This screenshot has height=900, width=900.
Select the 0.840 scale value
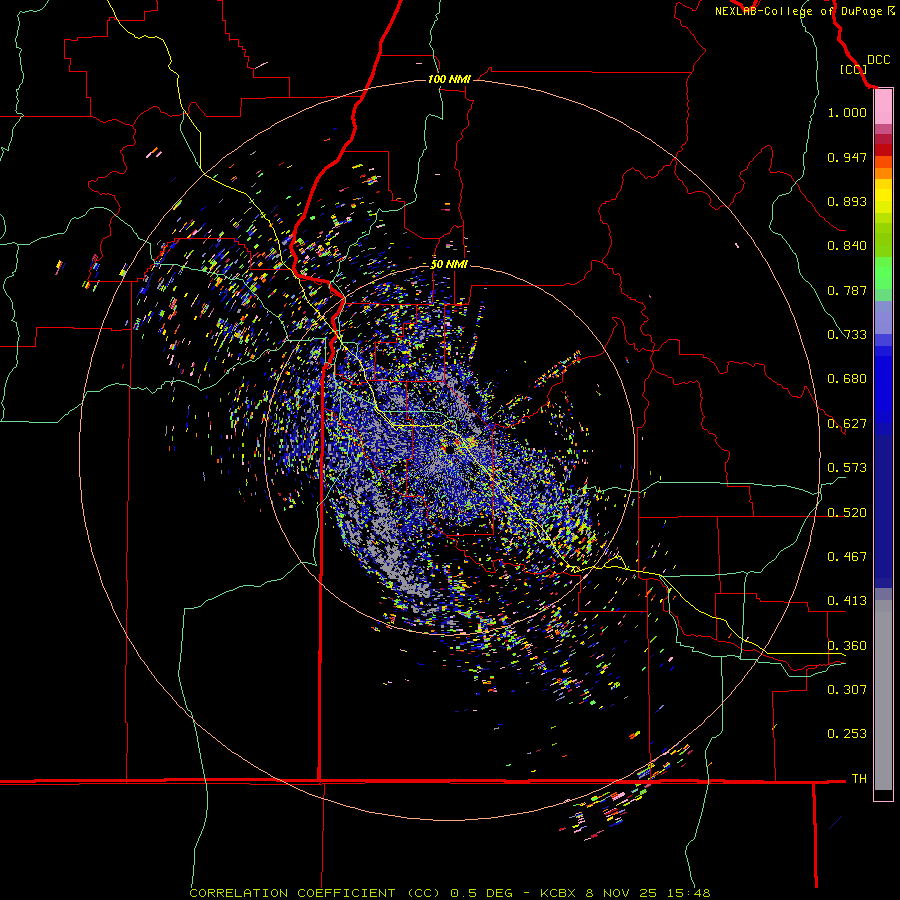point(847,246)
